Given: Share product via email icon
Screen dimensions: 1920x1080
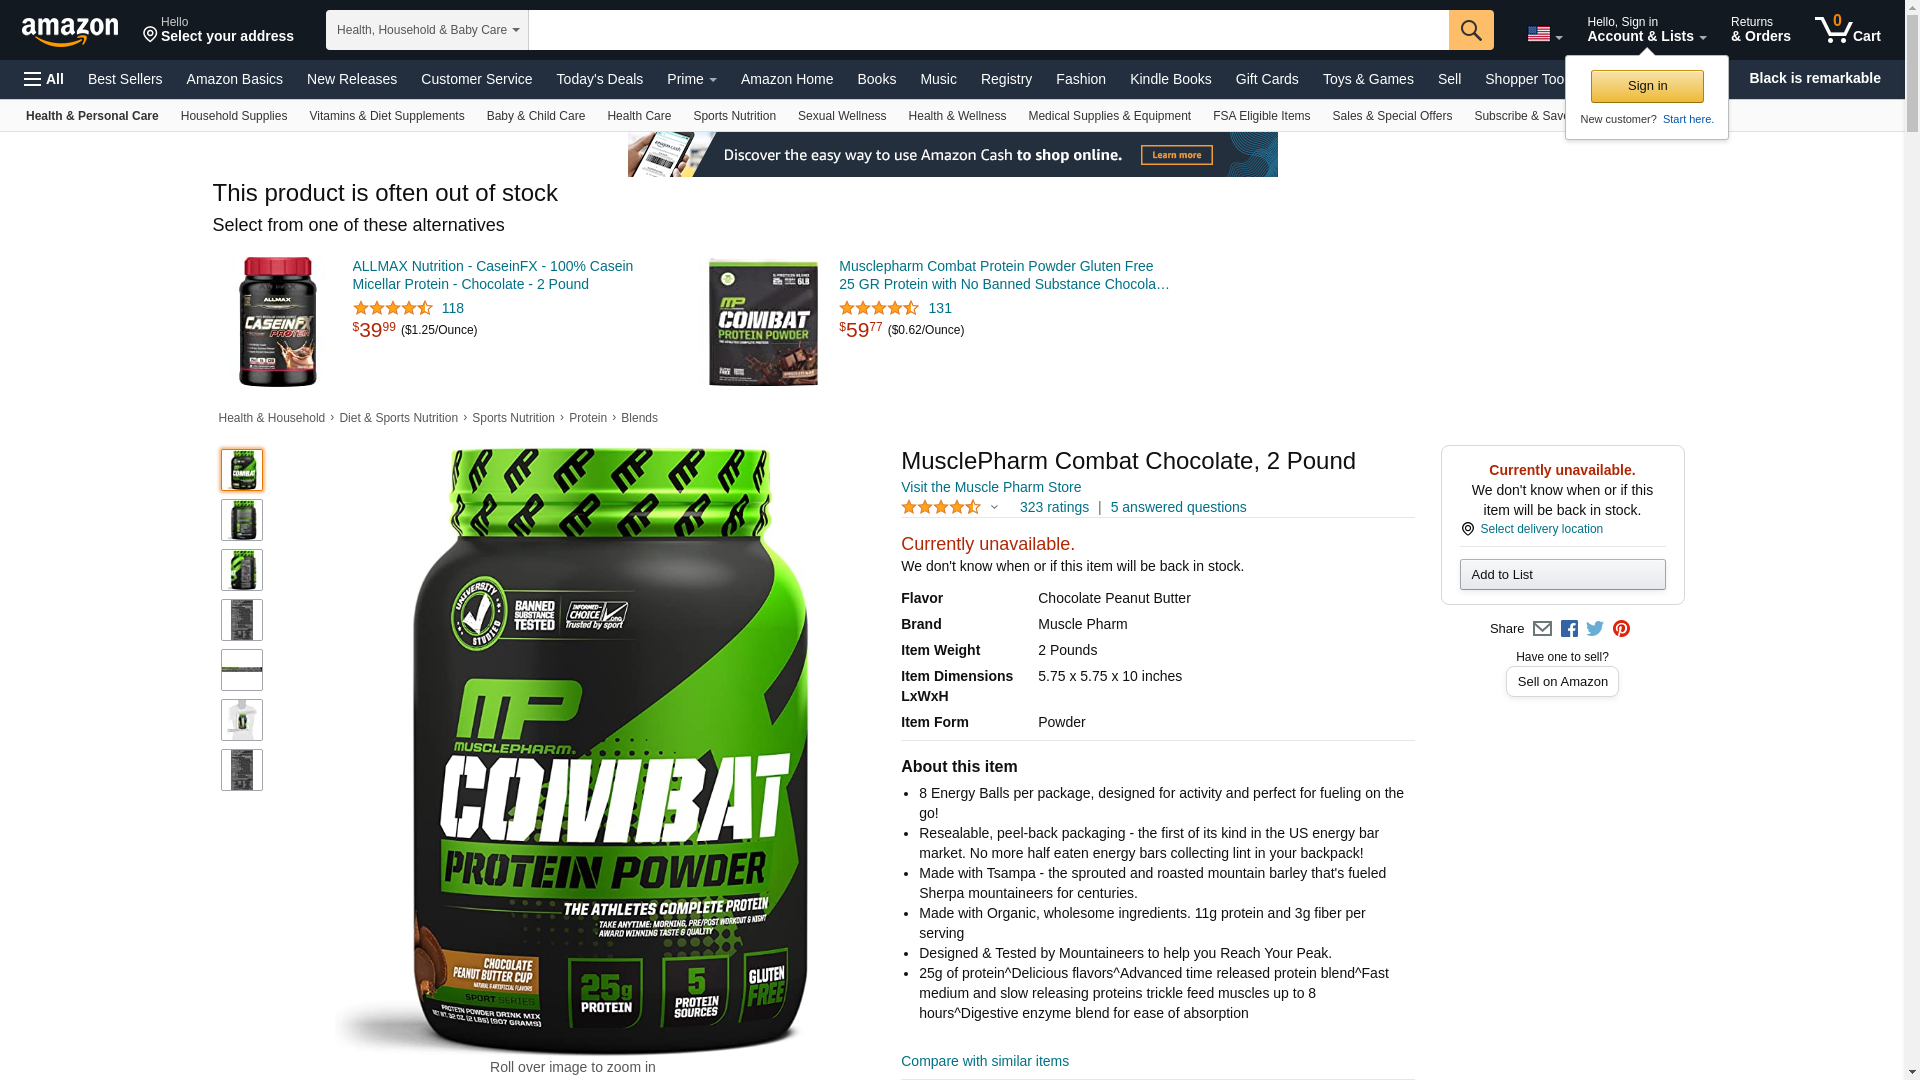Looking at the screenshot, I should tap(1542, 629).
